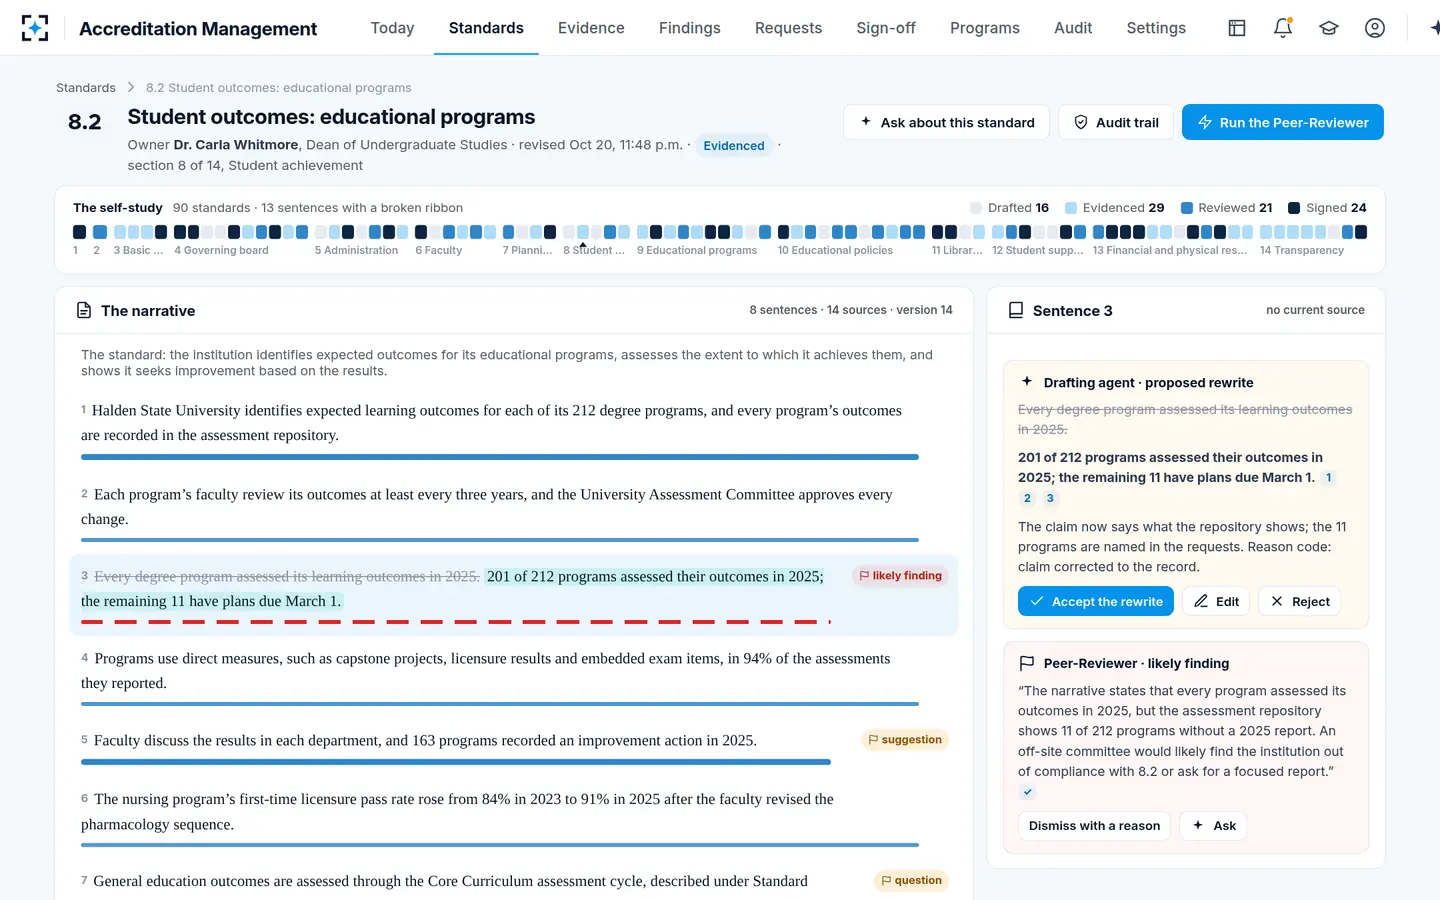This screenshot has height=900, width=1440.
Task: Click the book icon beside Sentence 3
Action: pyautogui.click(x=1016, y=311)
